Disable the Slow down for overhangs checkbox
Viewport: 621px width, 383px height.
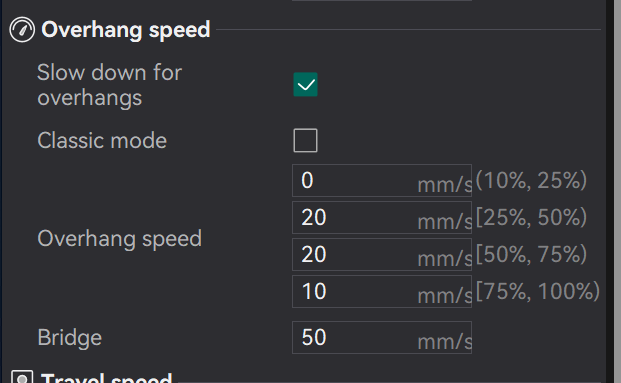305,84
